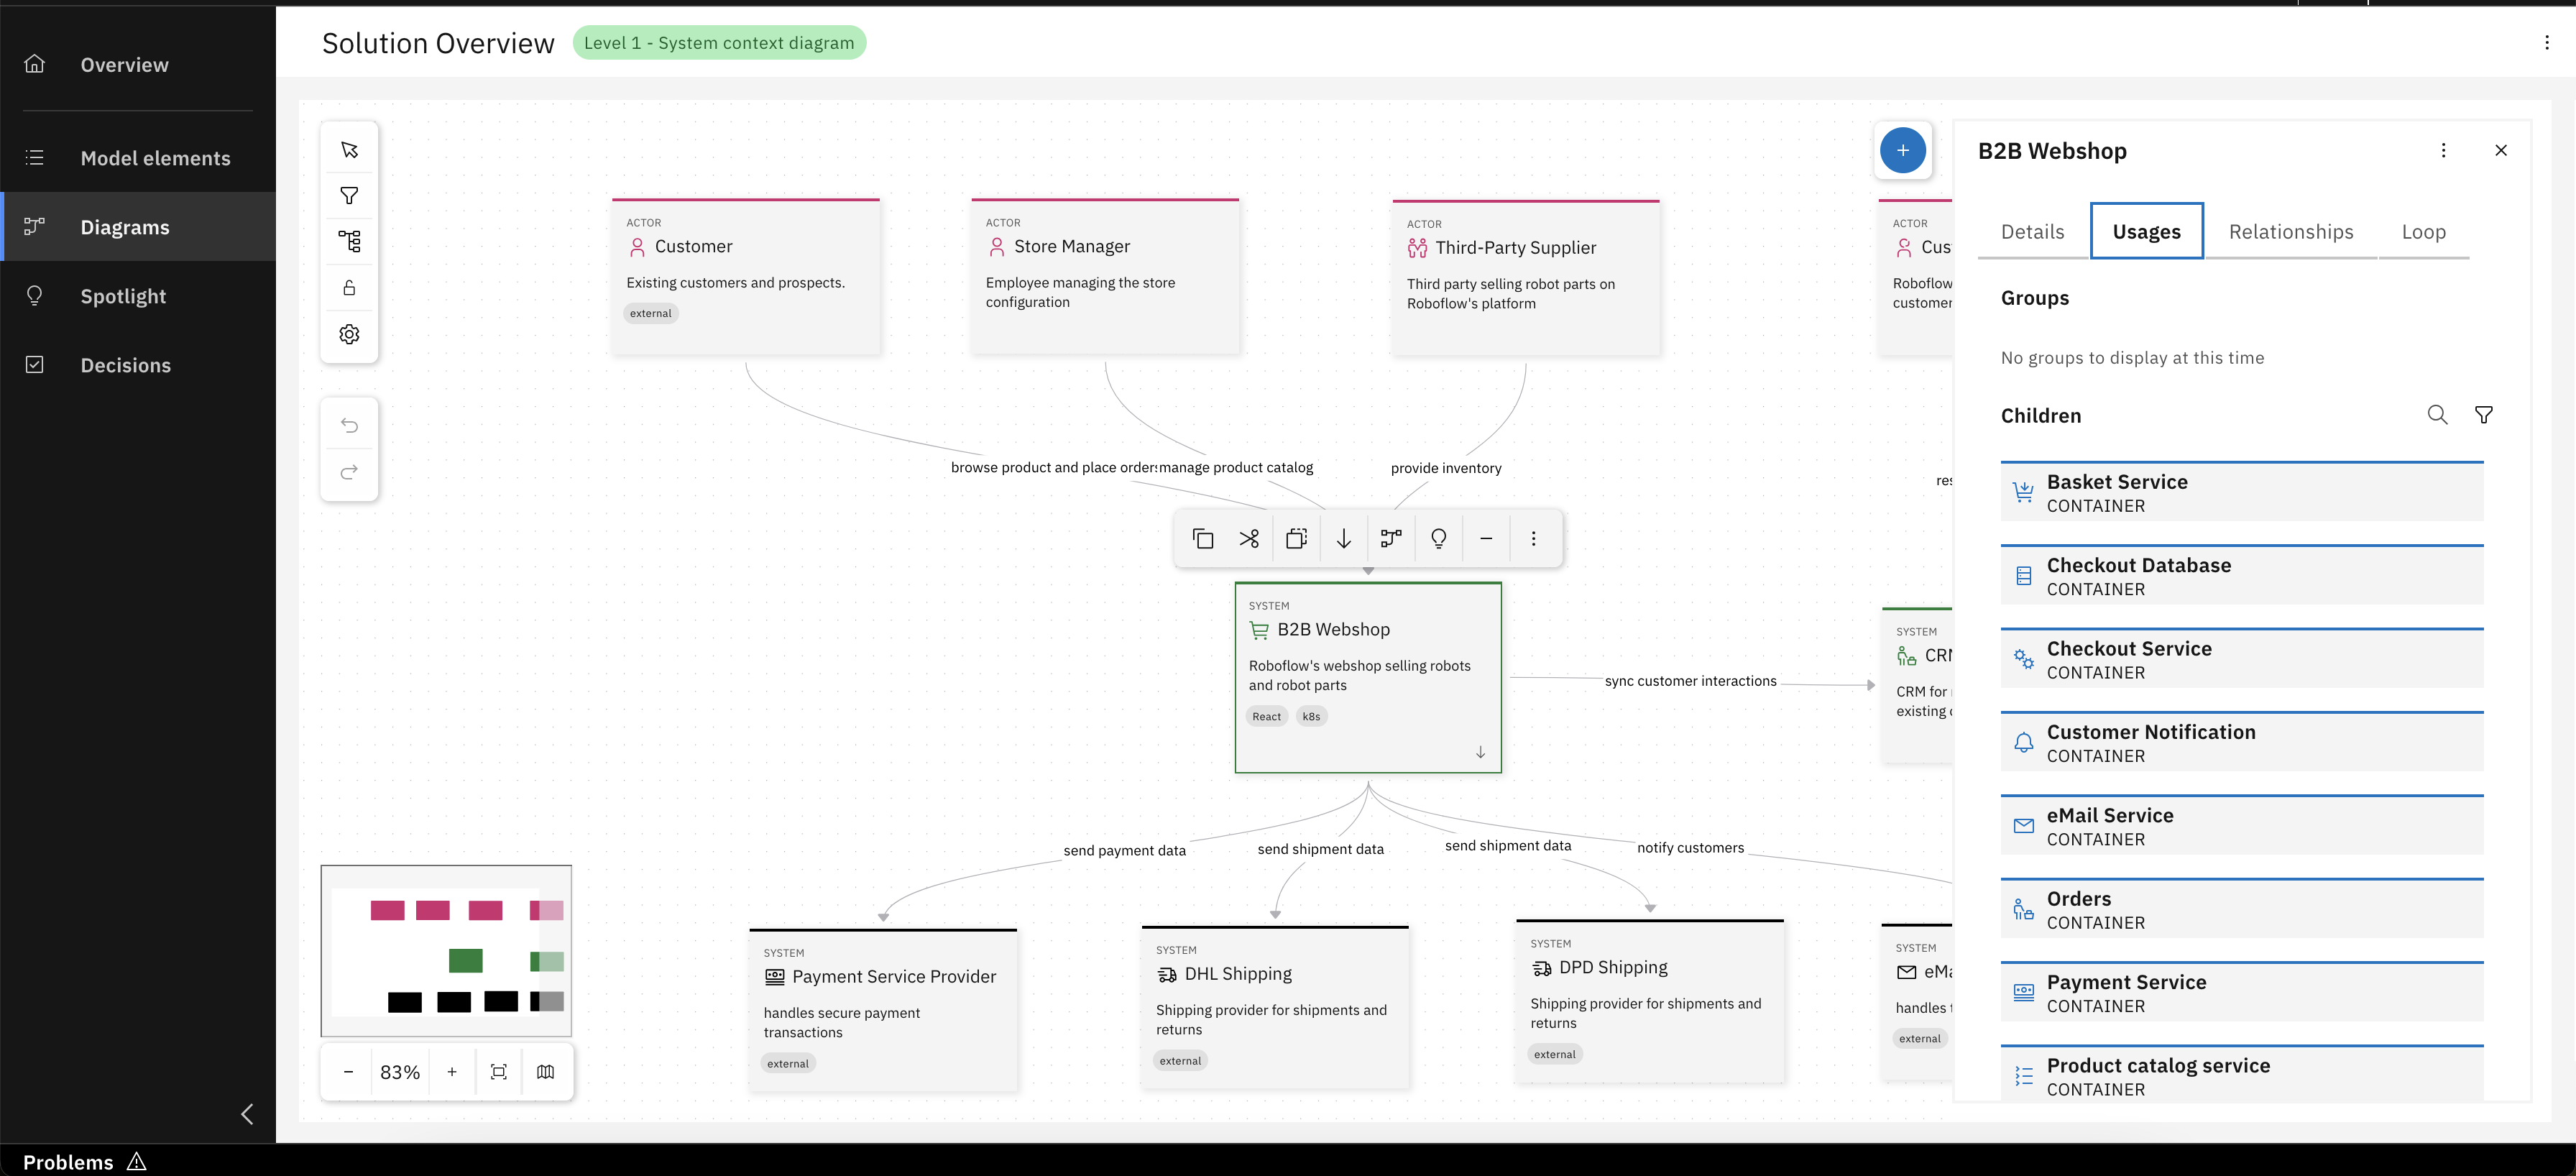Click the blue add element button

point(1902,150)
